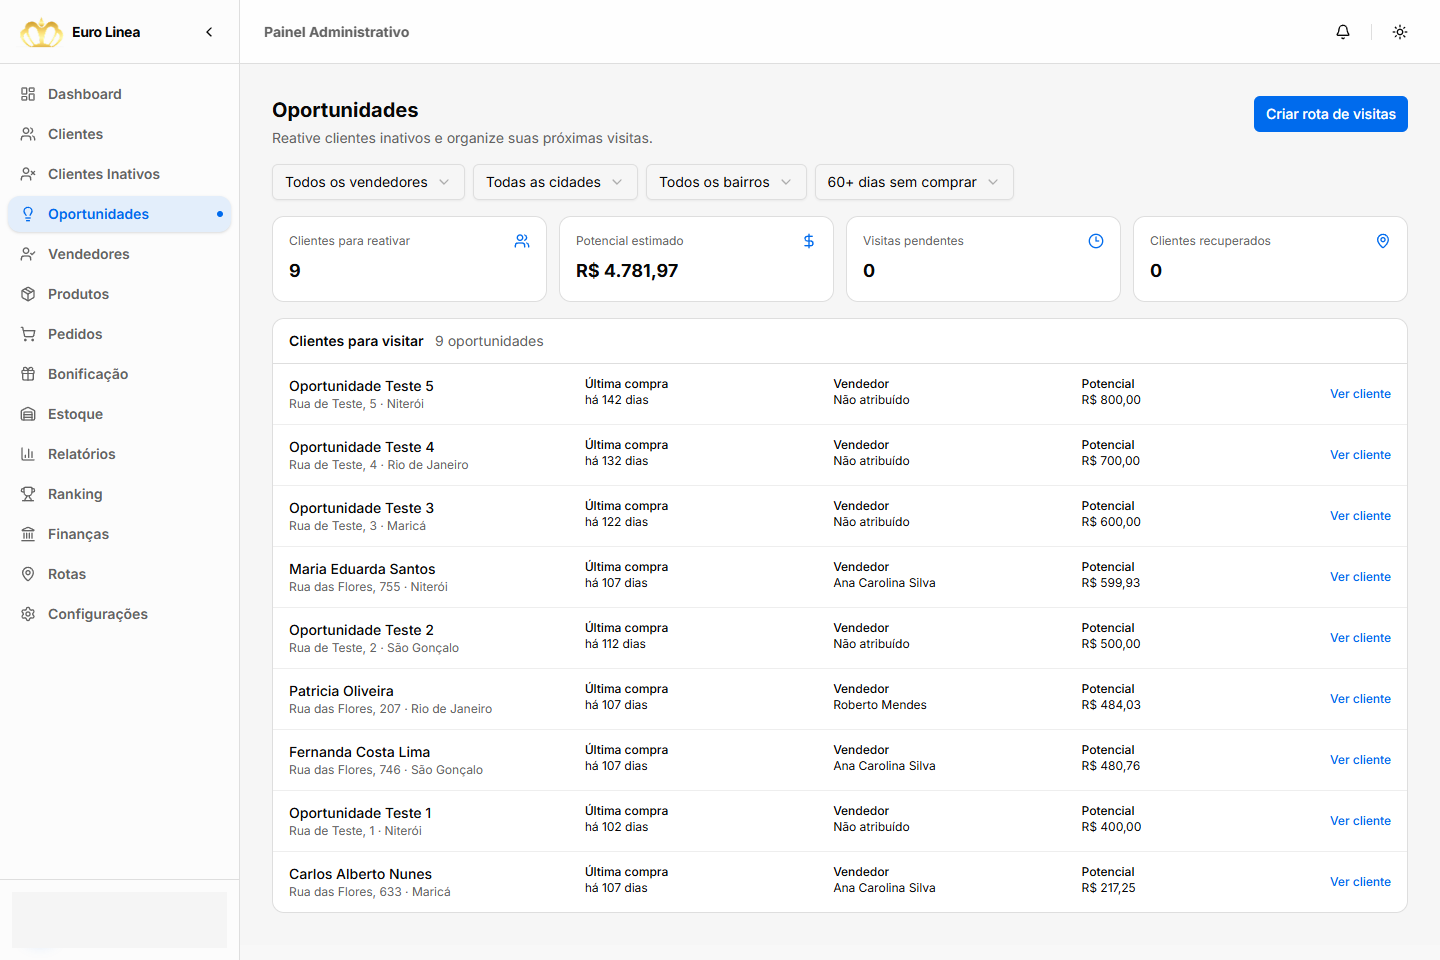Open Ver cliente for Oportunidade Teste 5

coord(1360,394)
